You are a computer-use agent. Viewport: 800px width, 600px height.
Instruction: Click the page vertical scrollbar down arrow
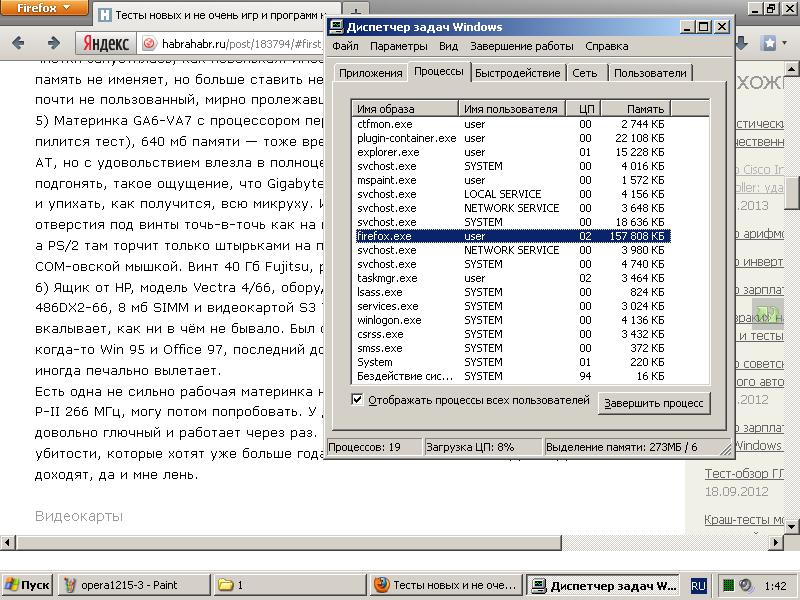[791, 526]
